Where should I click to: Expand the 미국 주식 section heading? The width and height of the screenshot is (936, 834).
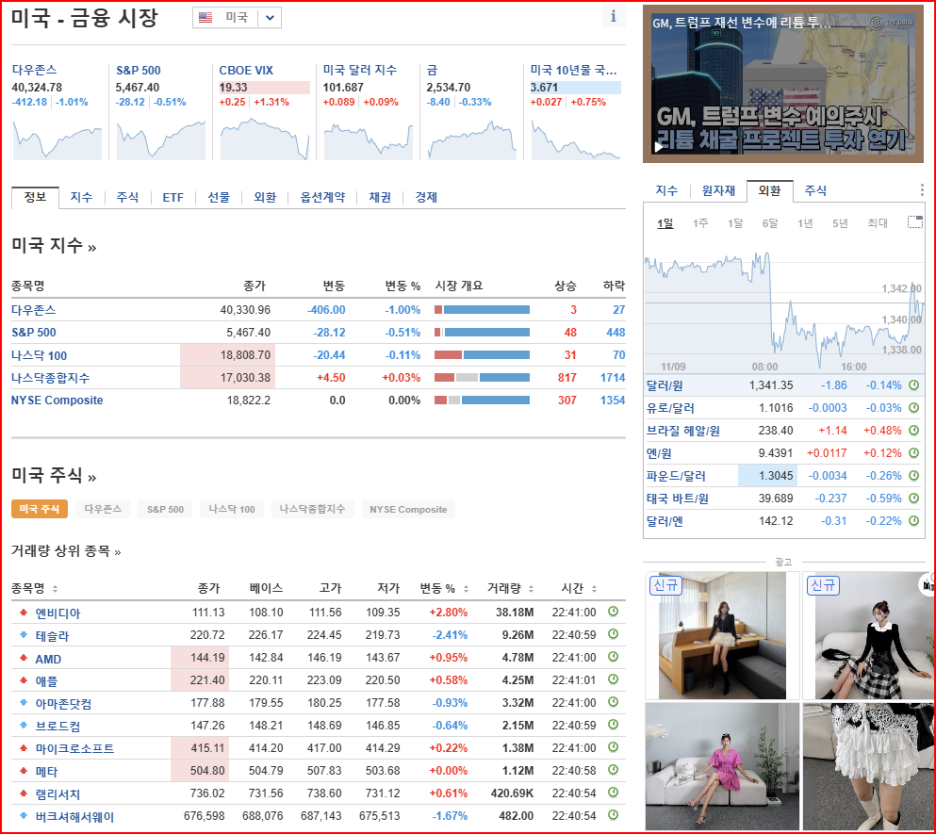coord(54,476)
